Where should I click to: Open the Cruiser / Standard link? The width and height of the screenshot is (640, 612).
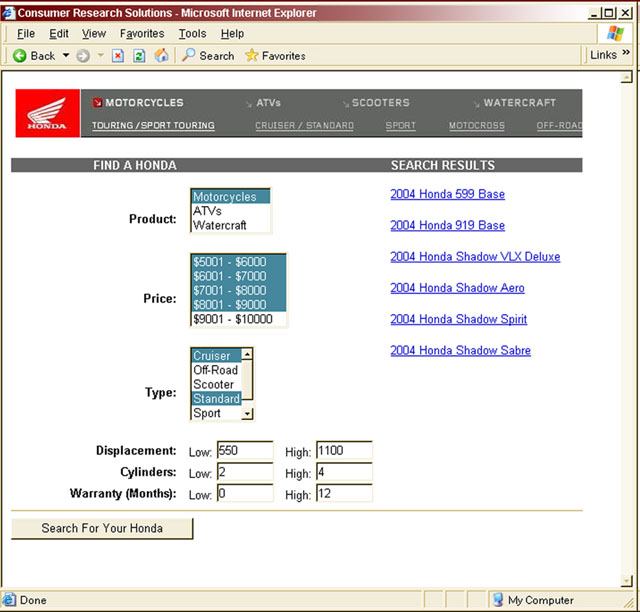click(x=304, y=125)
